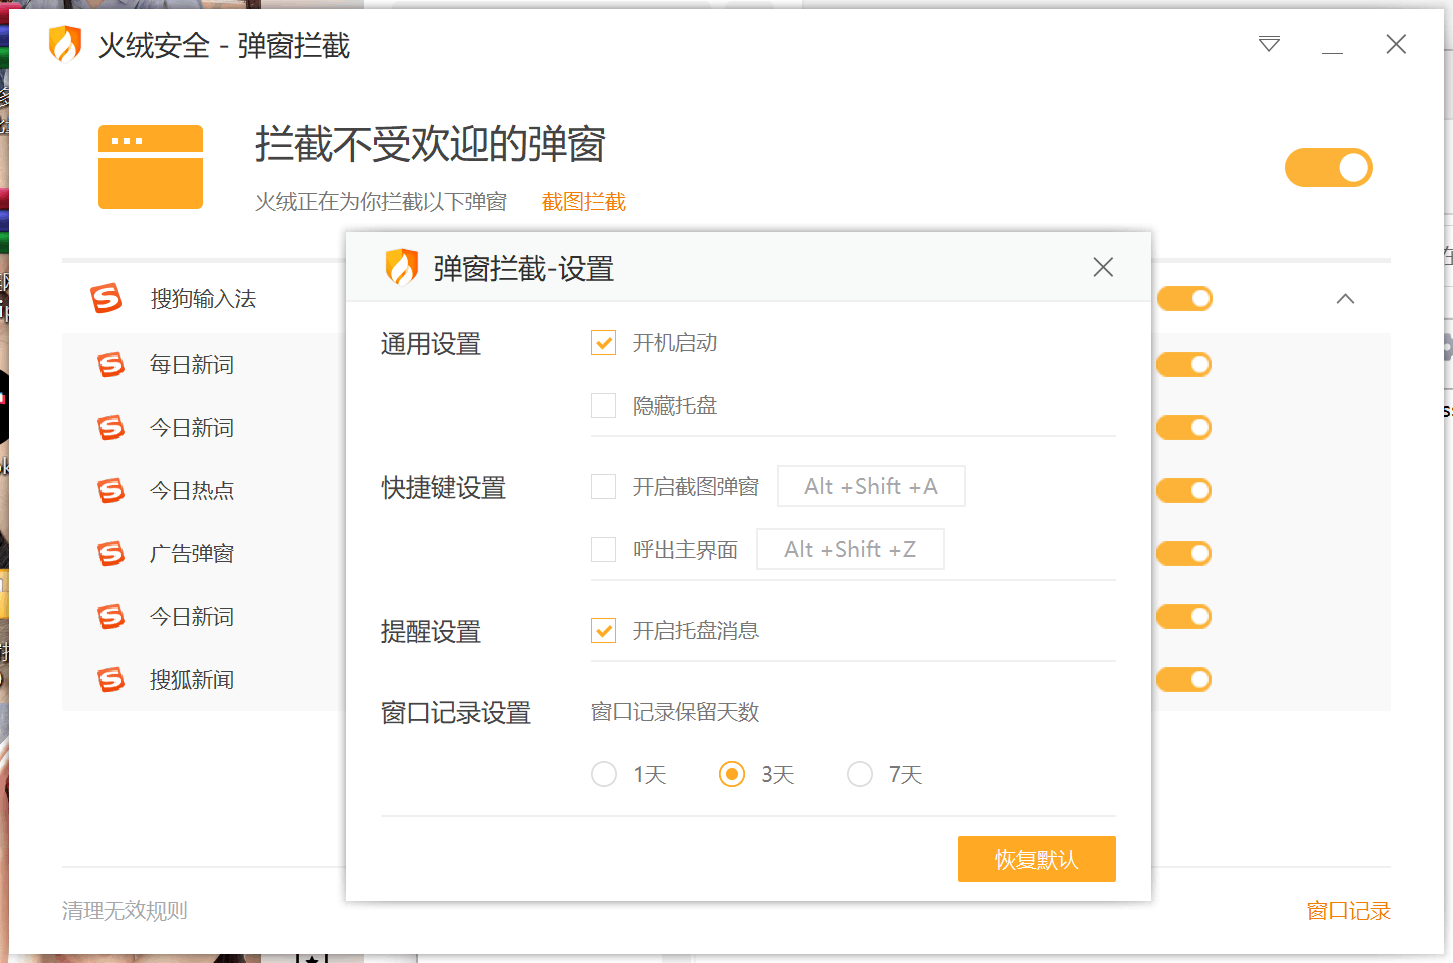Click the 恢复默认 button
Image resolution: width=1453 pixels, height=963 pixels.
pyautogui.click(x=1036, y=859)
